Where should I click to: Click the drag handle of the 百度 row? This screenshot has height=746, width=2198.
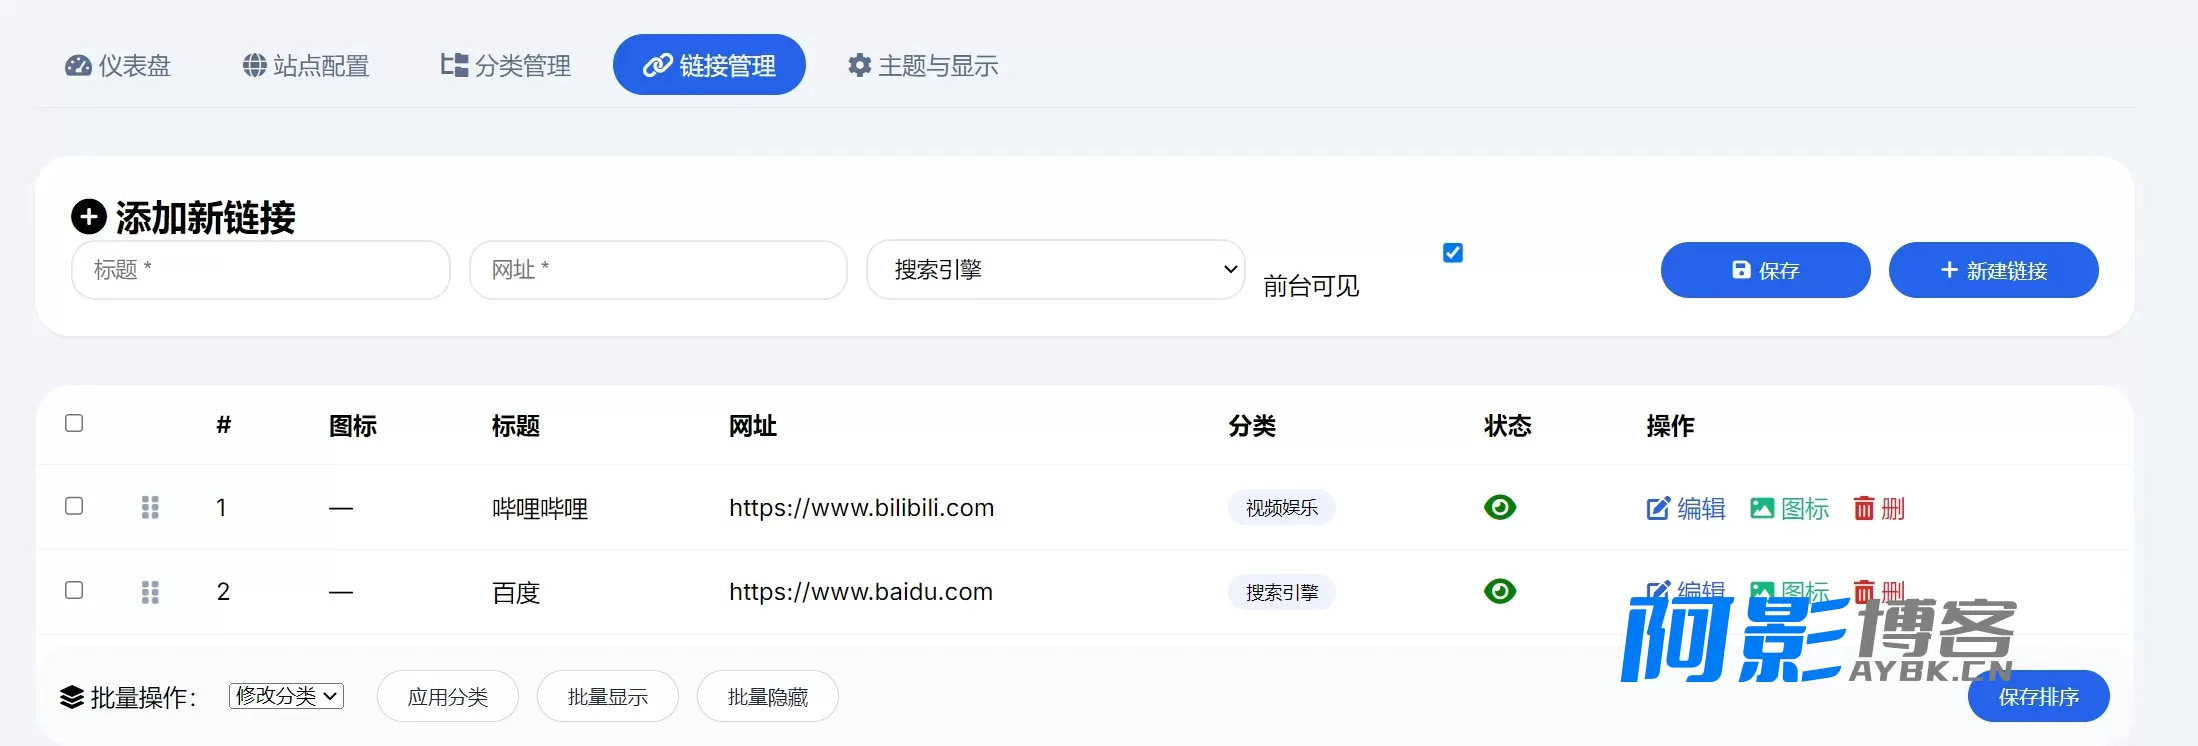[150, 592]
